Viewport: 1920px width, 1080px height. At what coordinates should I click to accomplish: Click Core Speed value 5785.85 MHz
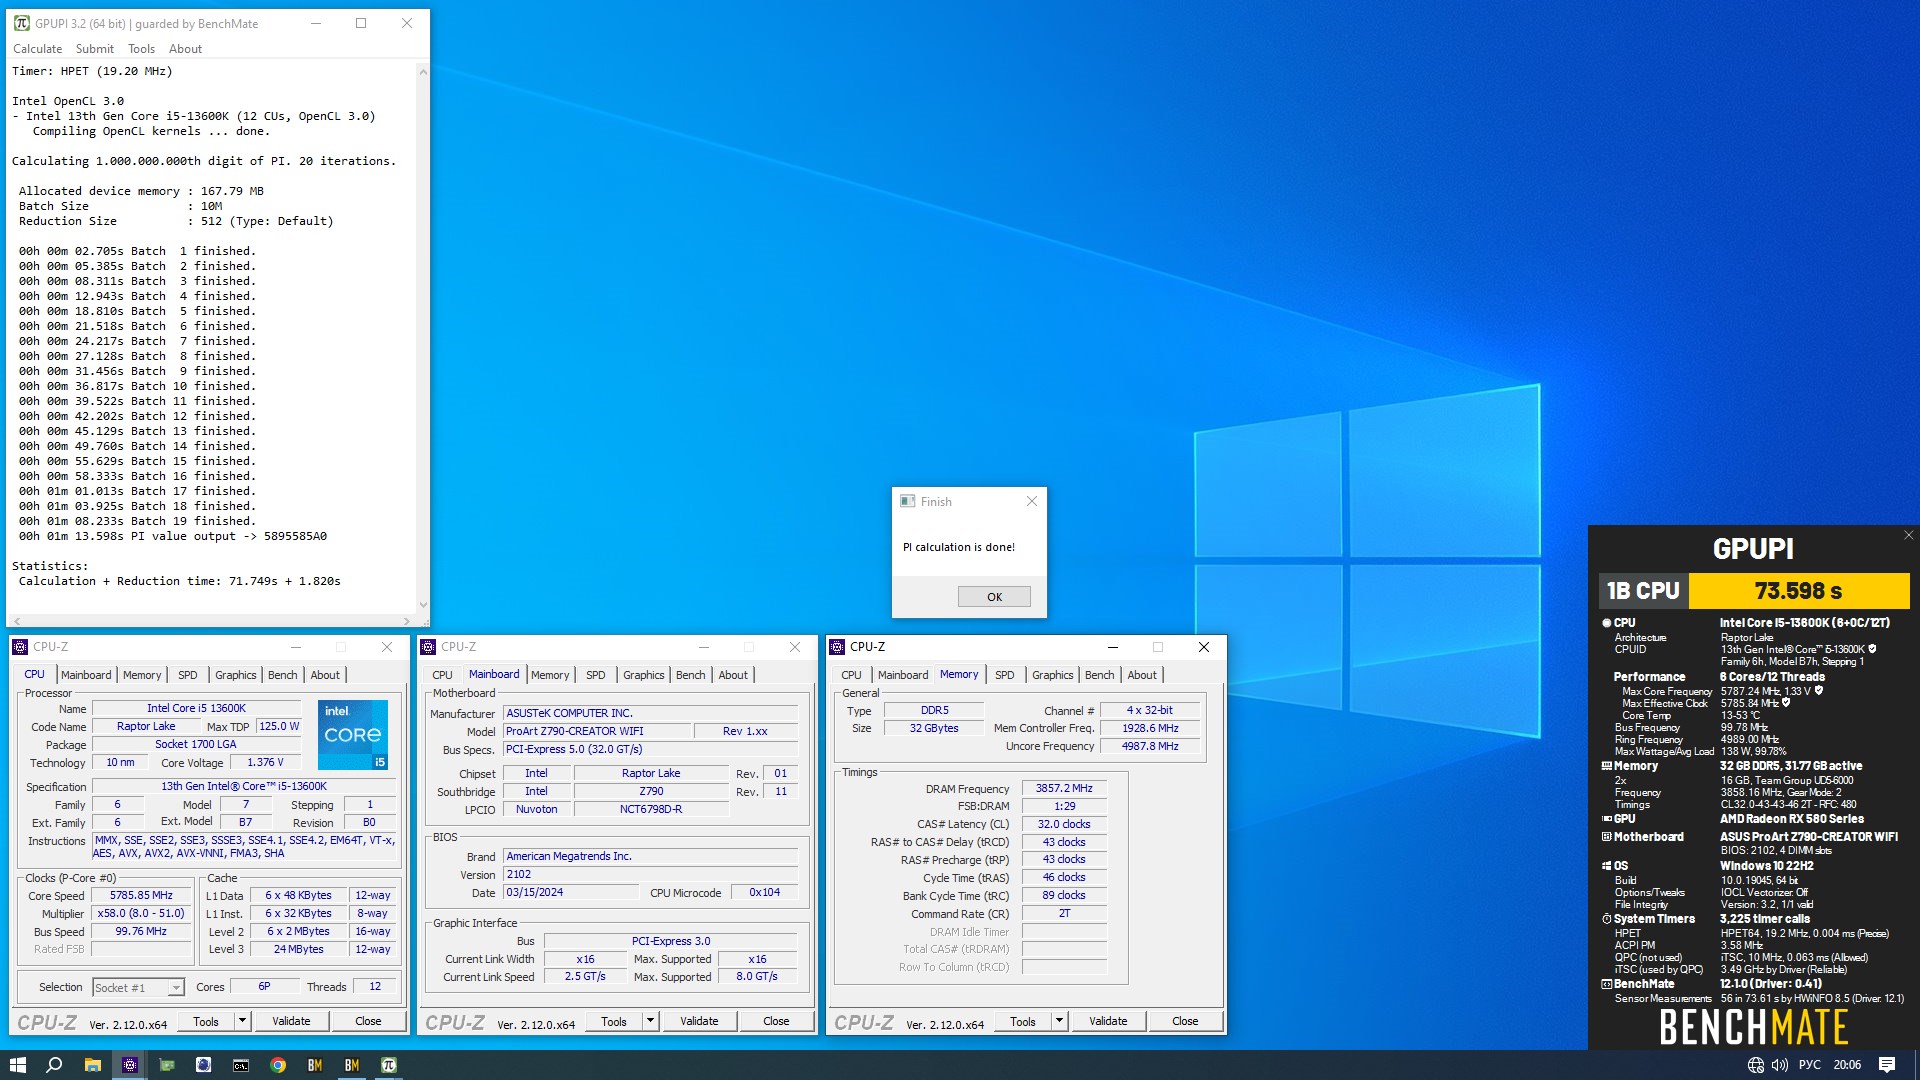tap(141, 896)
